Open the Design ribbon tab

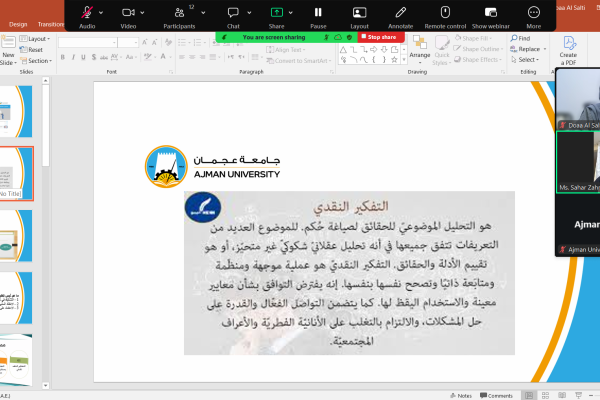(18, 24)
